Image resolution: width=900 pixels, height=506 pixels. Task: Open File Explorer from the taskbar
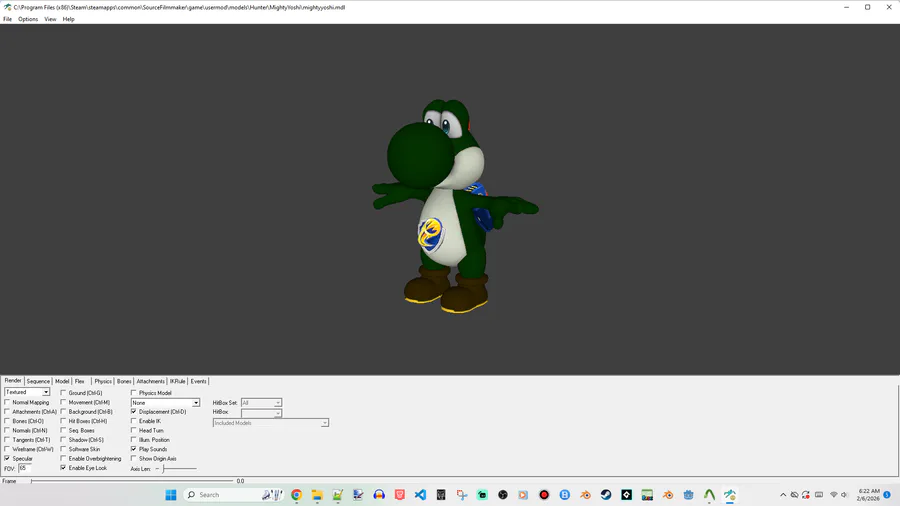[x=317, y=495]
